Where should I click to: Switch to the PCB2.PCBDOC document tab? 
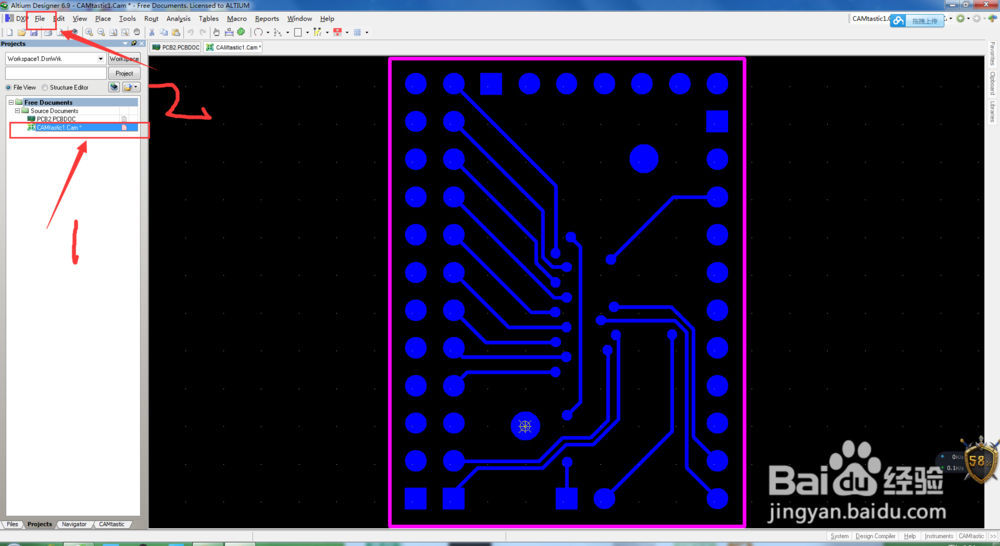[x=175, y=47]
